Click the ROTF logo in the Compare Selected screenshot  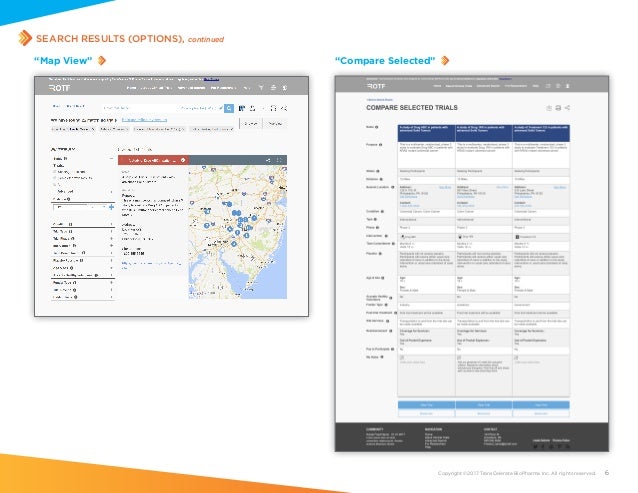click(376, 86)
